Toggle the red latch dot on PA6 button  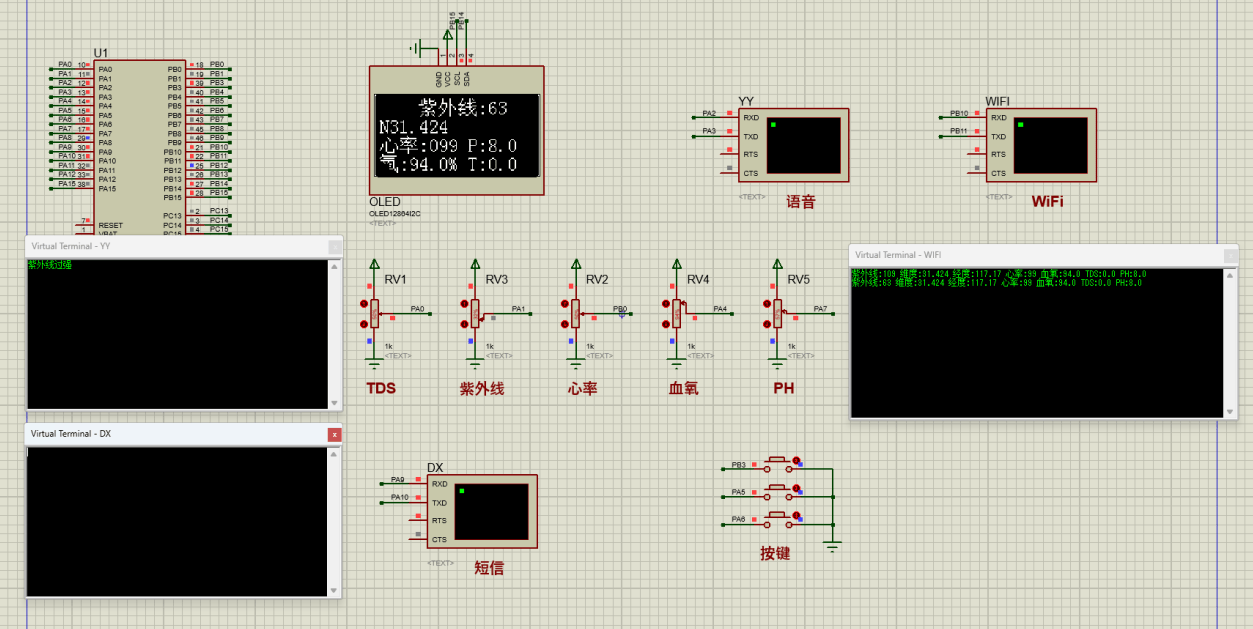(796, 515)
